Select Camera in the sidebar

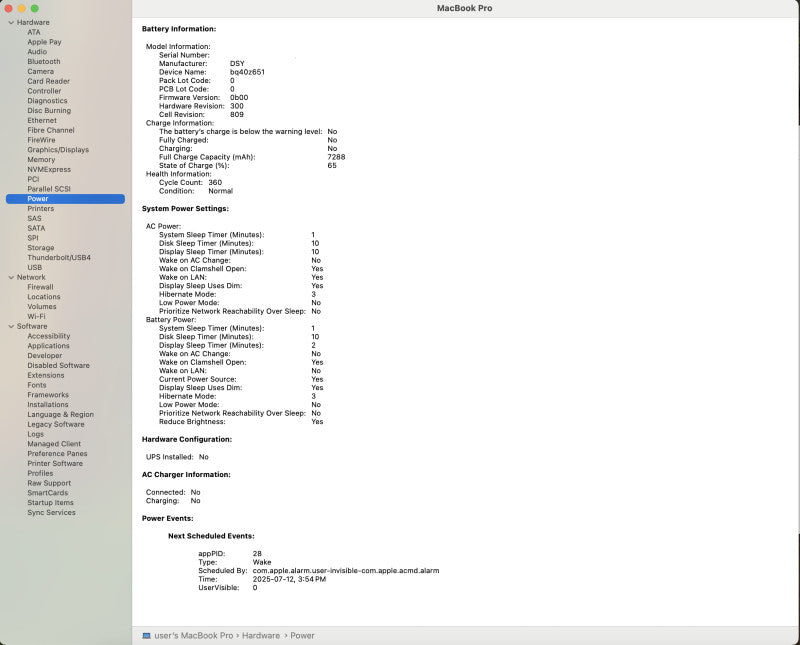(40, 71)
